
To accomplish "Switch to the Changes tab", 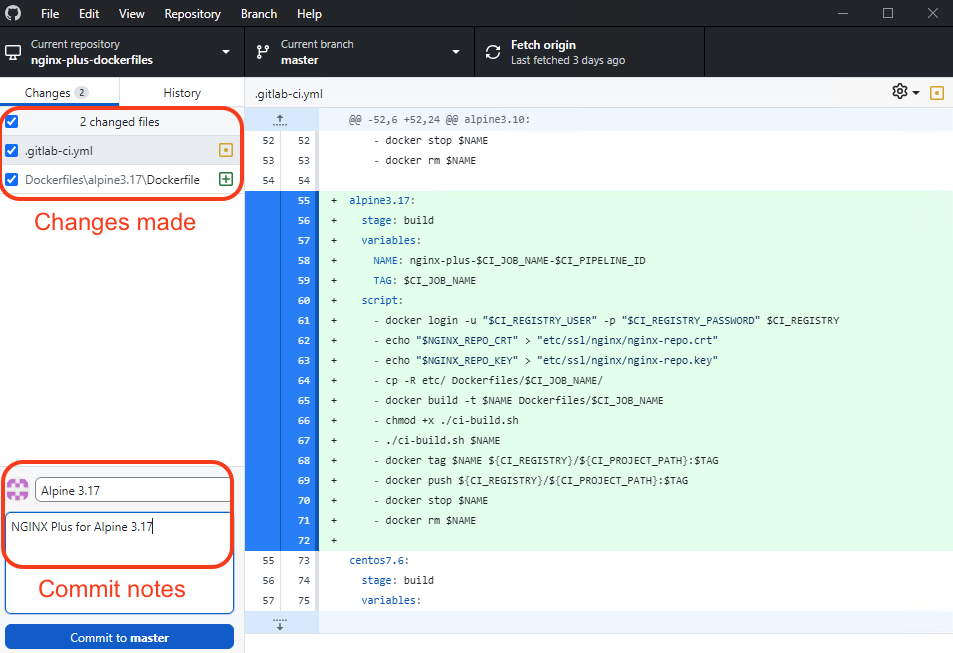I will 60,92.
